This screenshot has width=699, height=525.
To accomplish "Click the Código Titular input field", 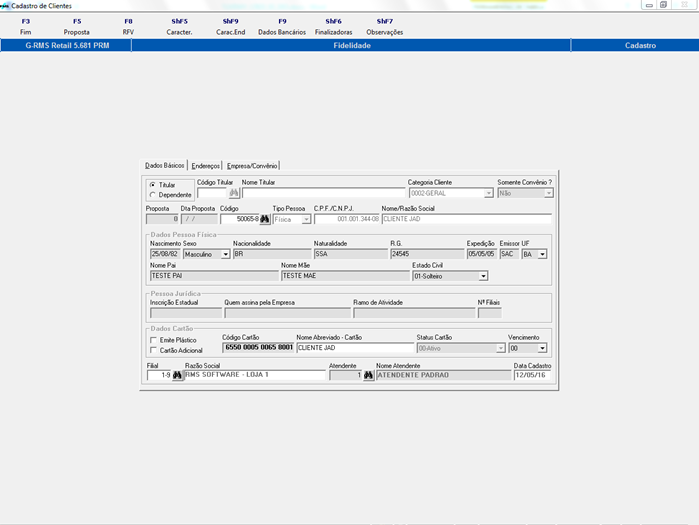I will 213,193.
